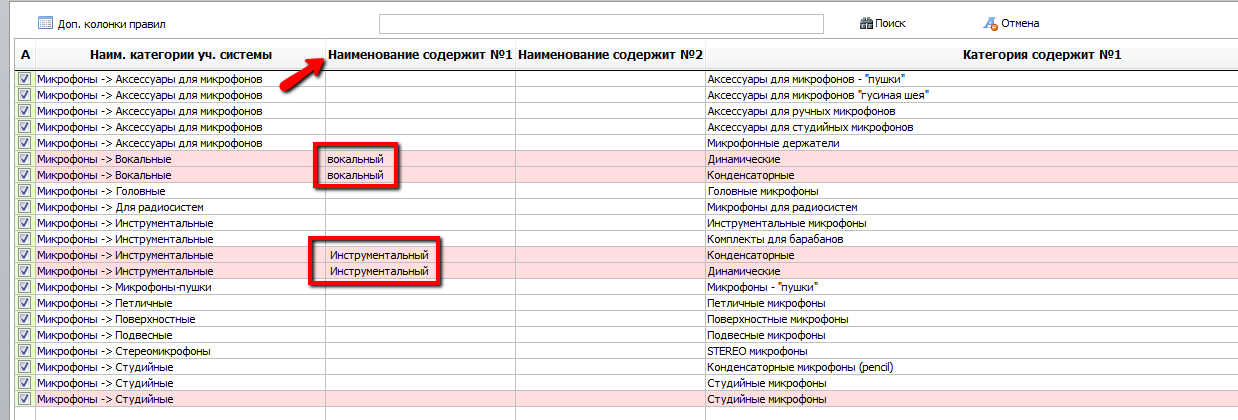The width and height of the screenshot is (1238, 420).
Task: Sort by 'Наим. категории уч. системы' header
Action: [x=180, y=55]
